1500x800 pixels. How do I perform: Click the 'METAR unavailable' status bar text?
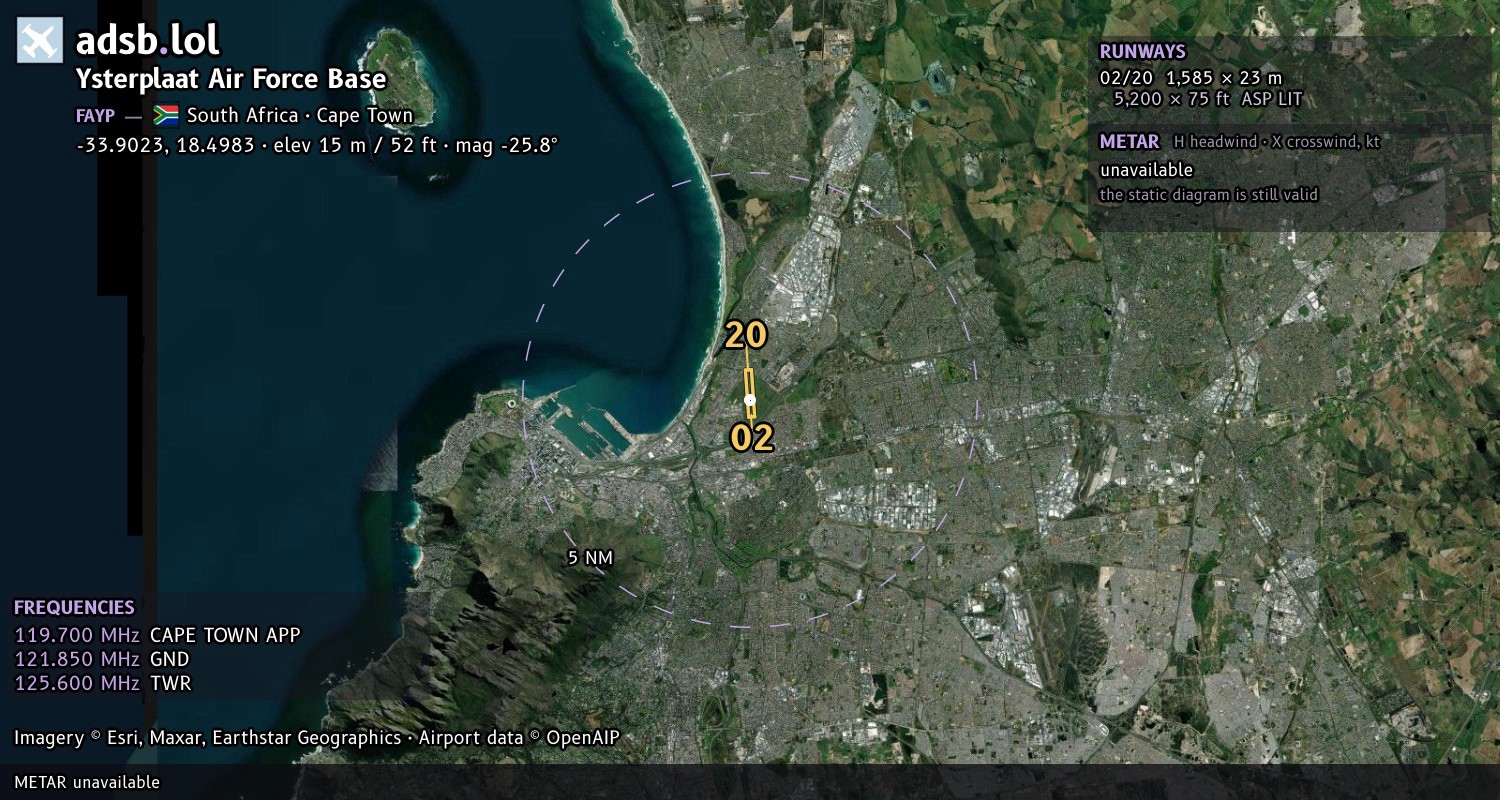pos(87,782)
